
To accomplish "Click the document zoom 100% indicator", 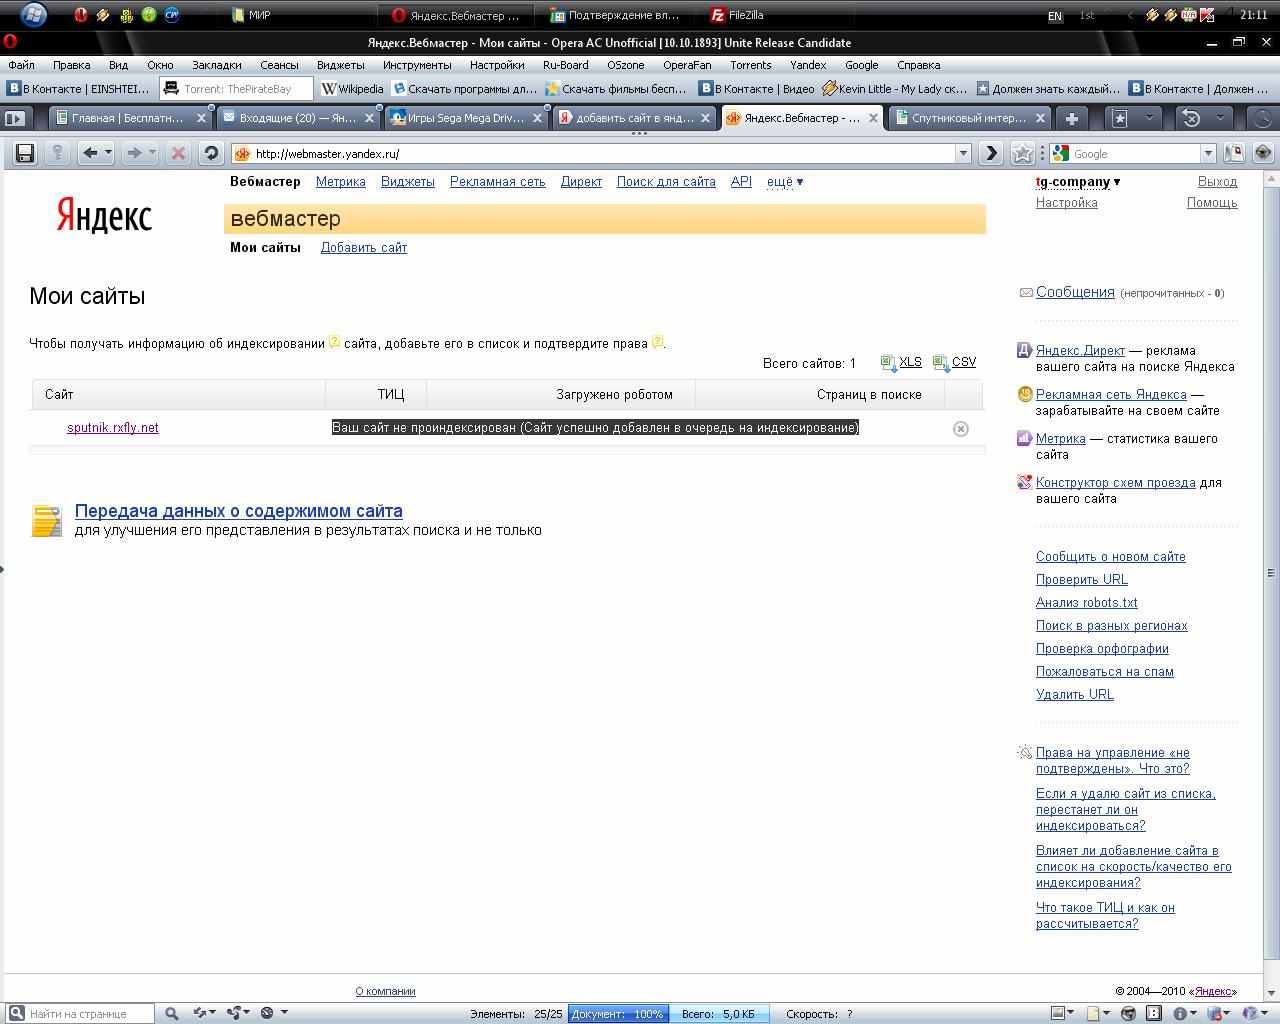I will click(618, 1013).
